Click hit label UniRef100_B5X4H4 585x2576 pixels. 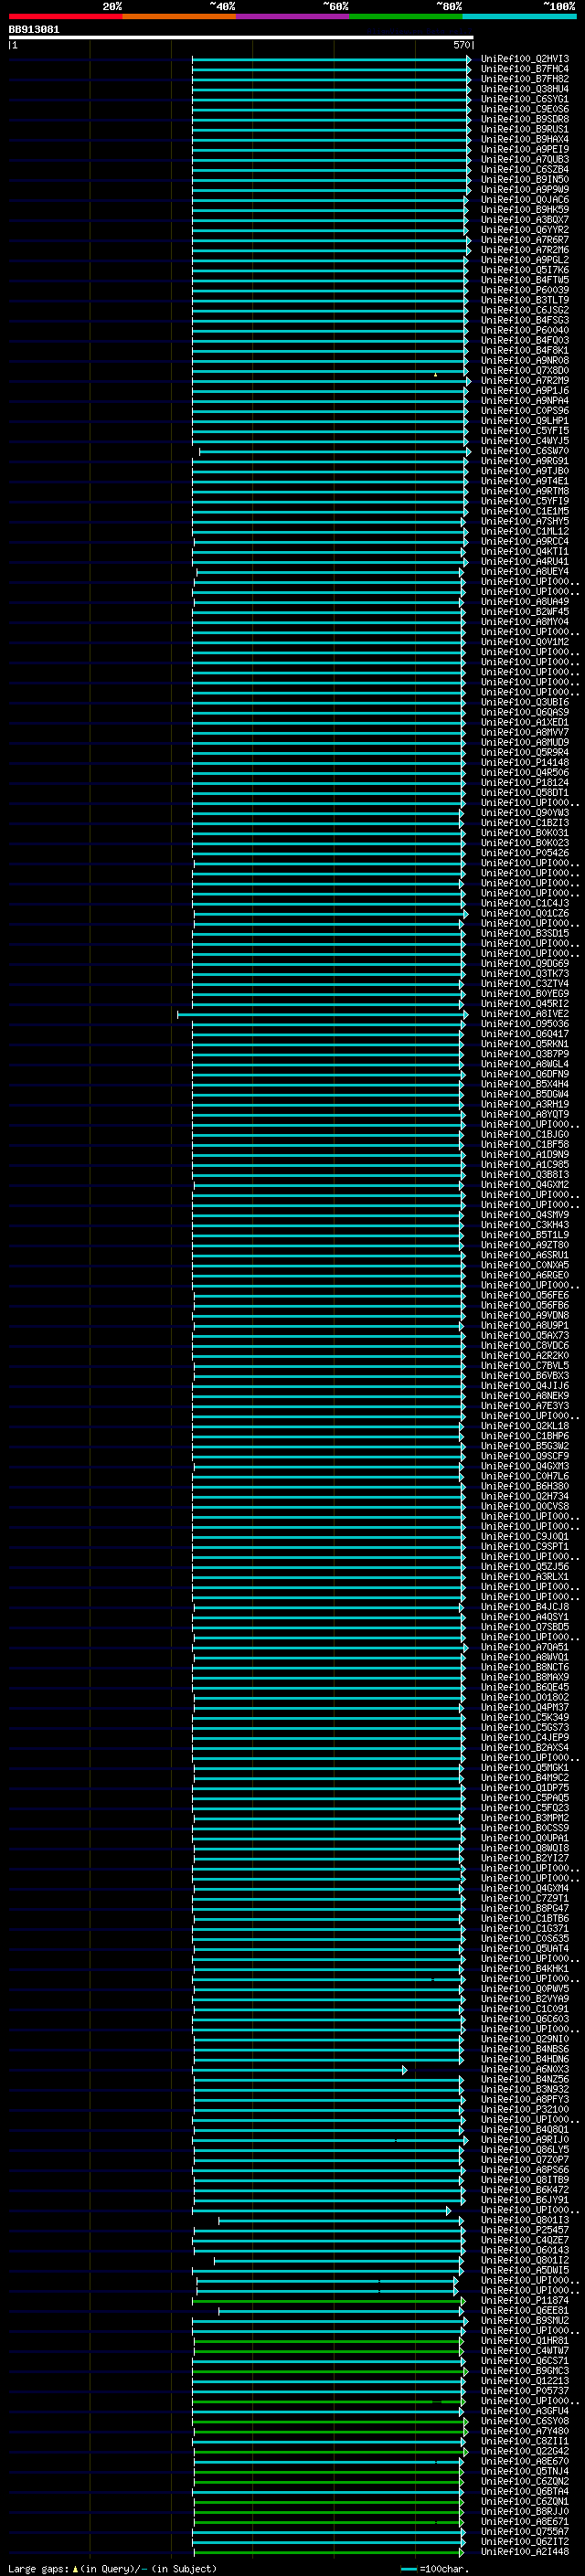tap(525, 1085)
